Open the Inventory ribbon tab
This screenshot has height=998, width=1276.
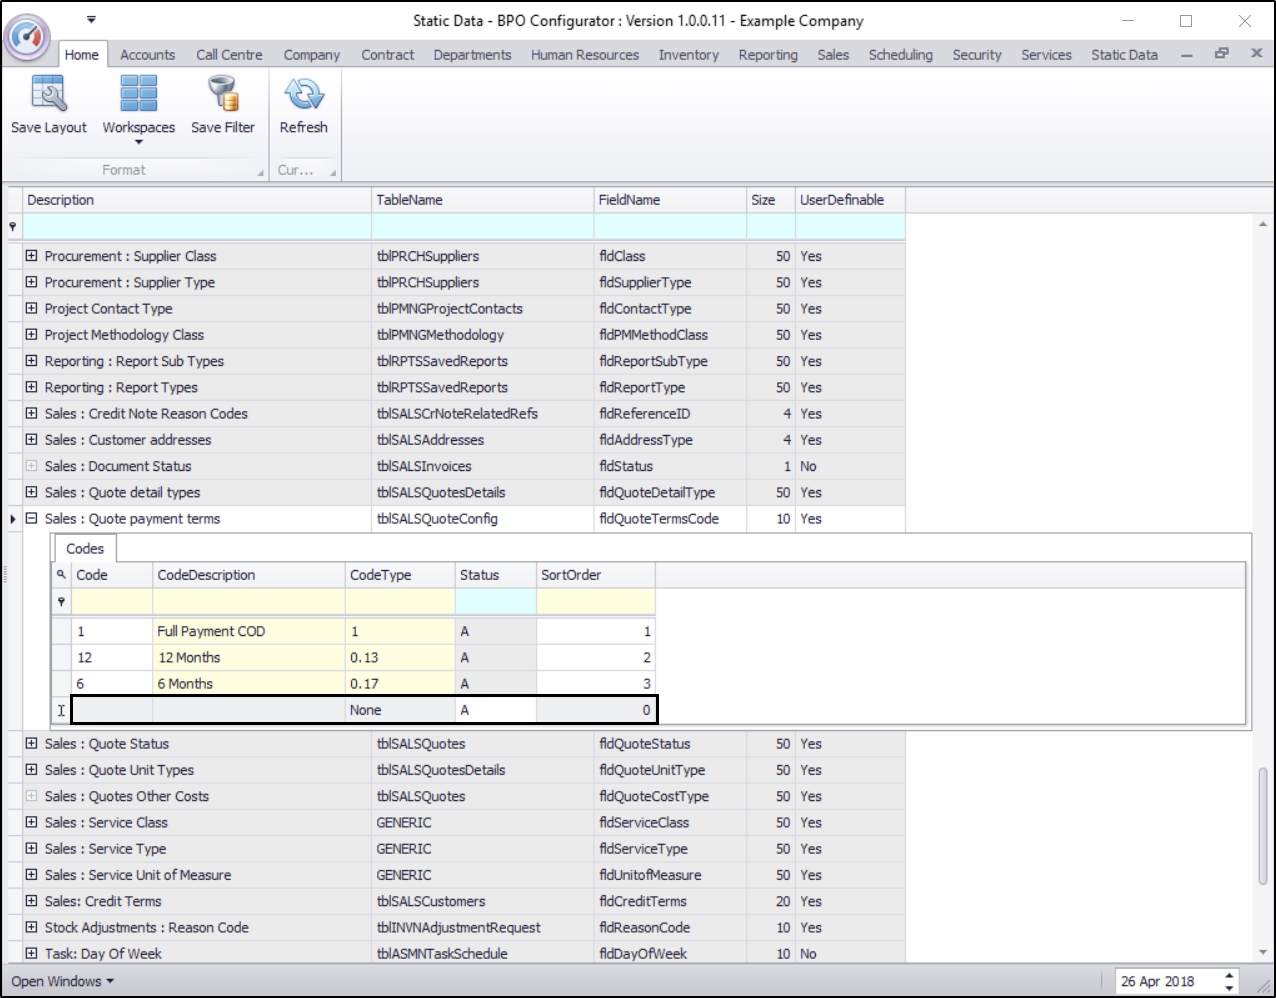tap(688, 55)
